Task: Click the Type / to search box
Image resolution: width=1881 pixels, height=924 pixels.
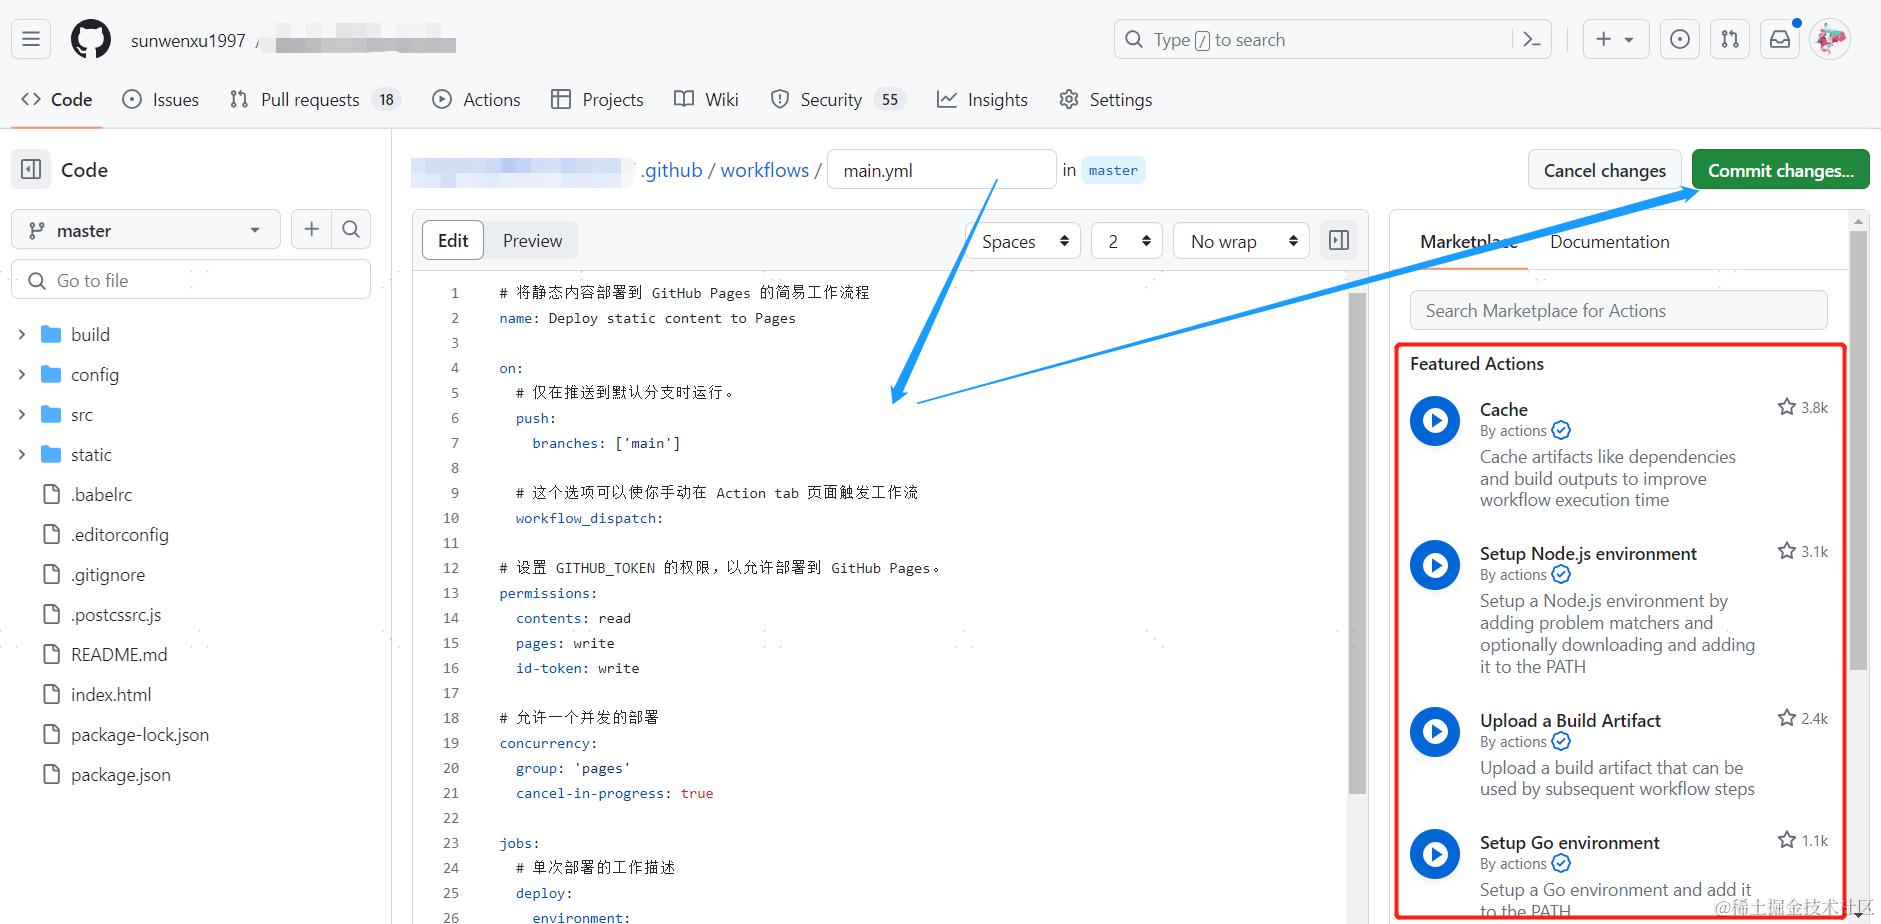Action: tap(1333, 40)
